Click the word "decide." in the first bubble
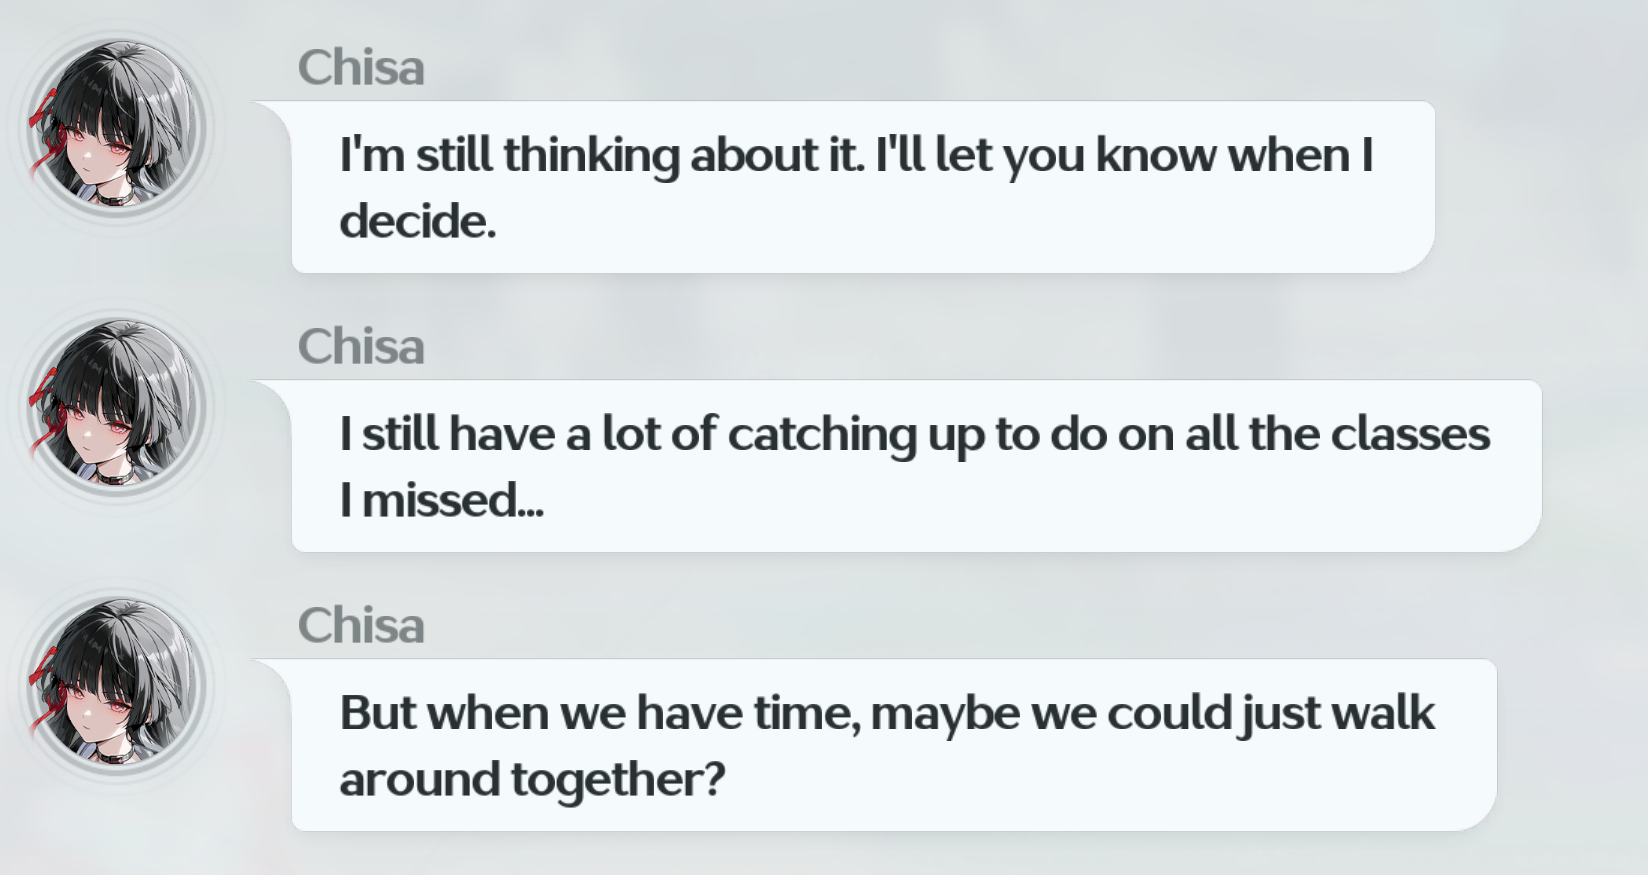Viewport: 1648px width, 875px height. coord(418,221)
